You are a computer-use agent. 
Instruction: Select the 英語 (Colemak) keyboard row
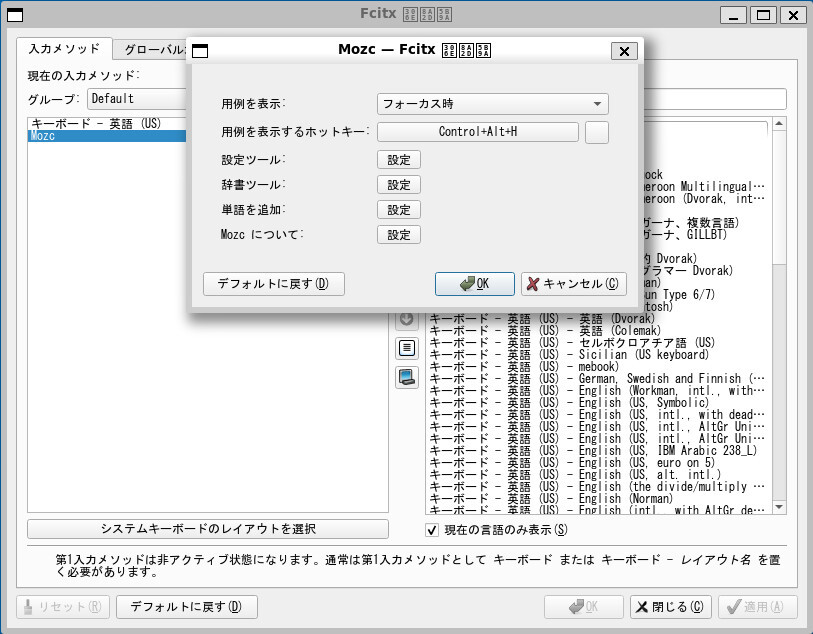pos(597,331)
